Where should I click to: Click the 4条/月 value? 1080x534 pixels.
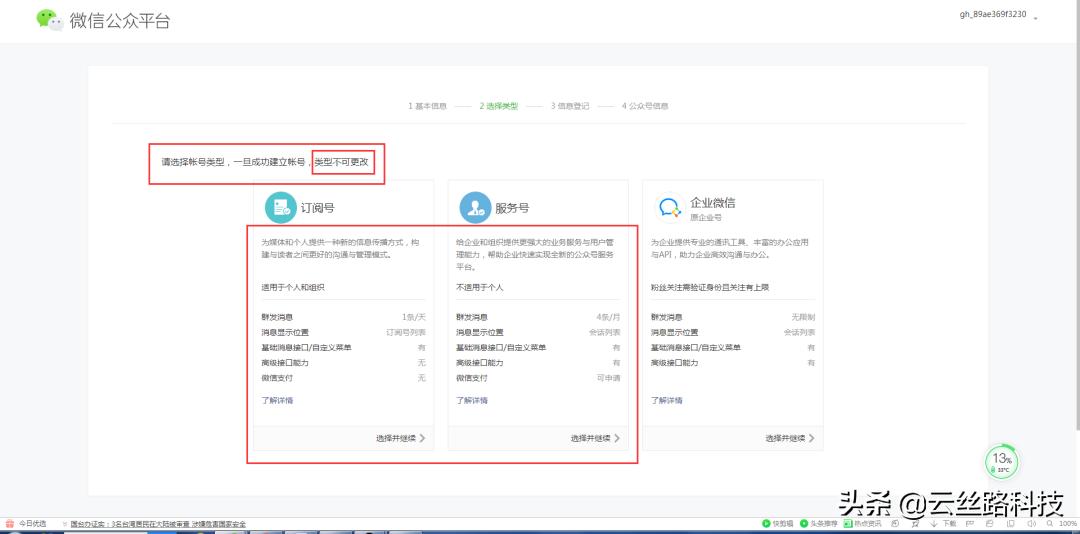tap(608, 317)
